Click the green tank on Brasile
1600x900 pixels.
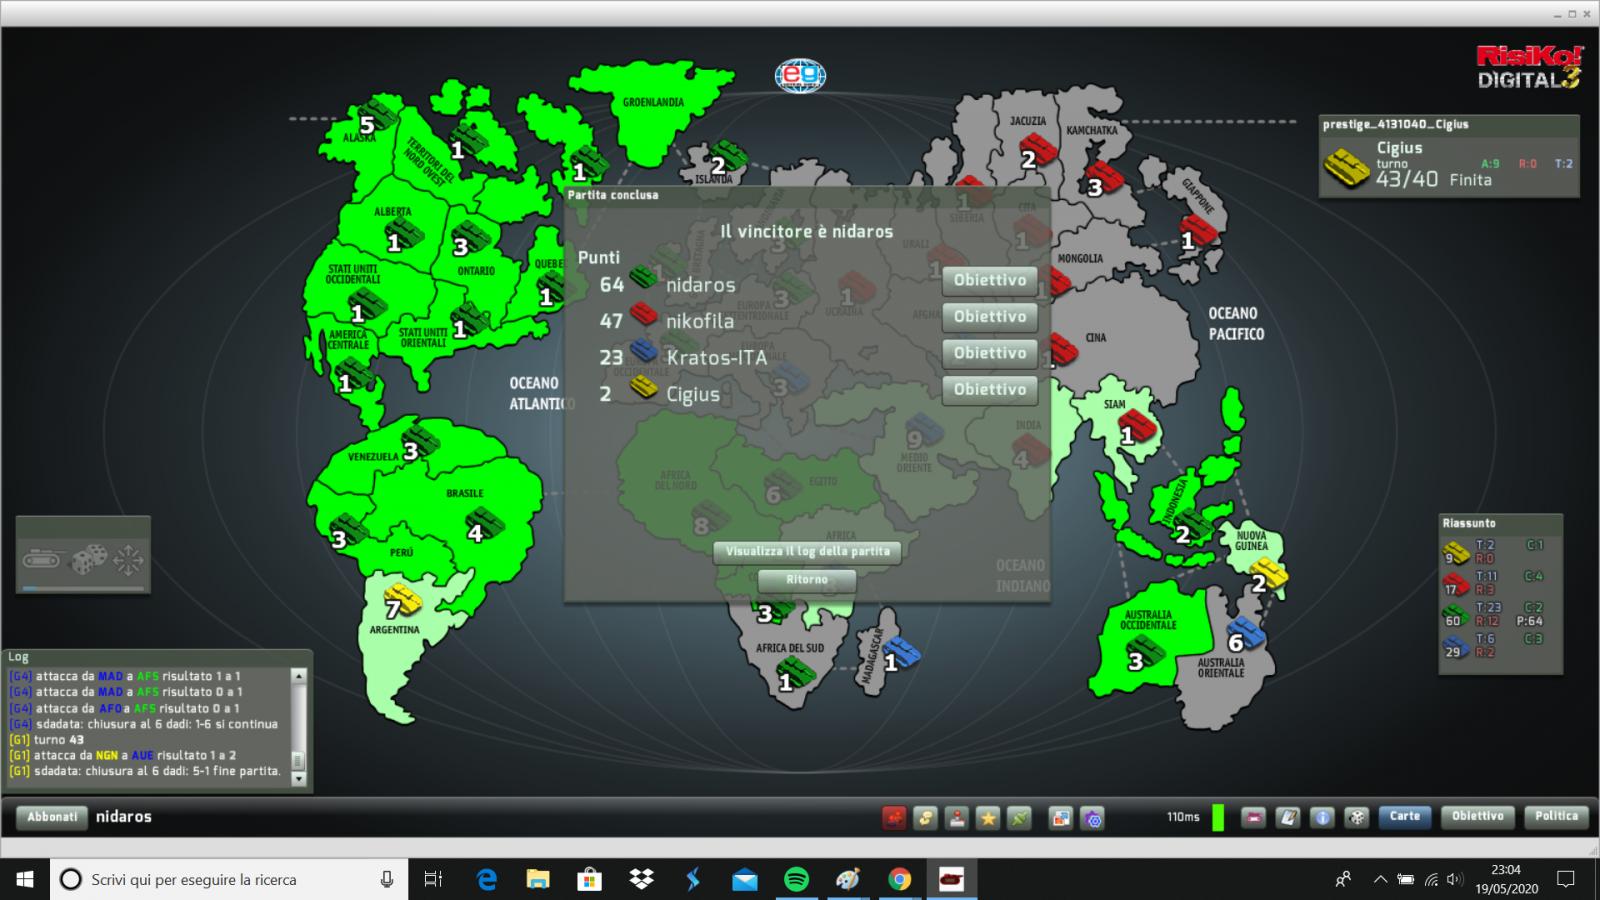tap(485, 523)
